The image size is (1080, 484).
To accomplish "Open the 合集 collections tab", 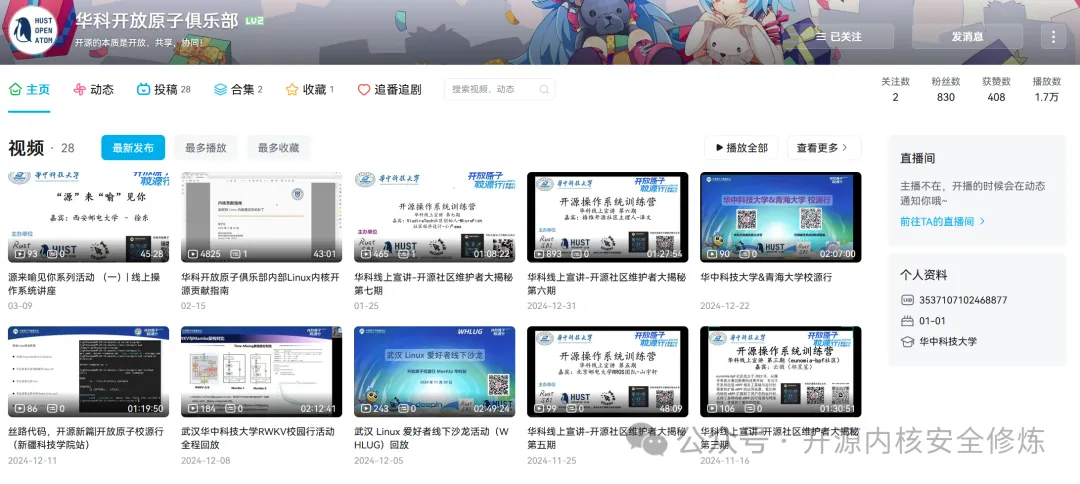I will tap(237, 89).
